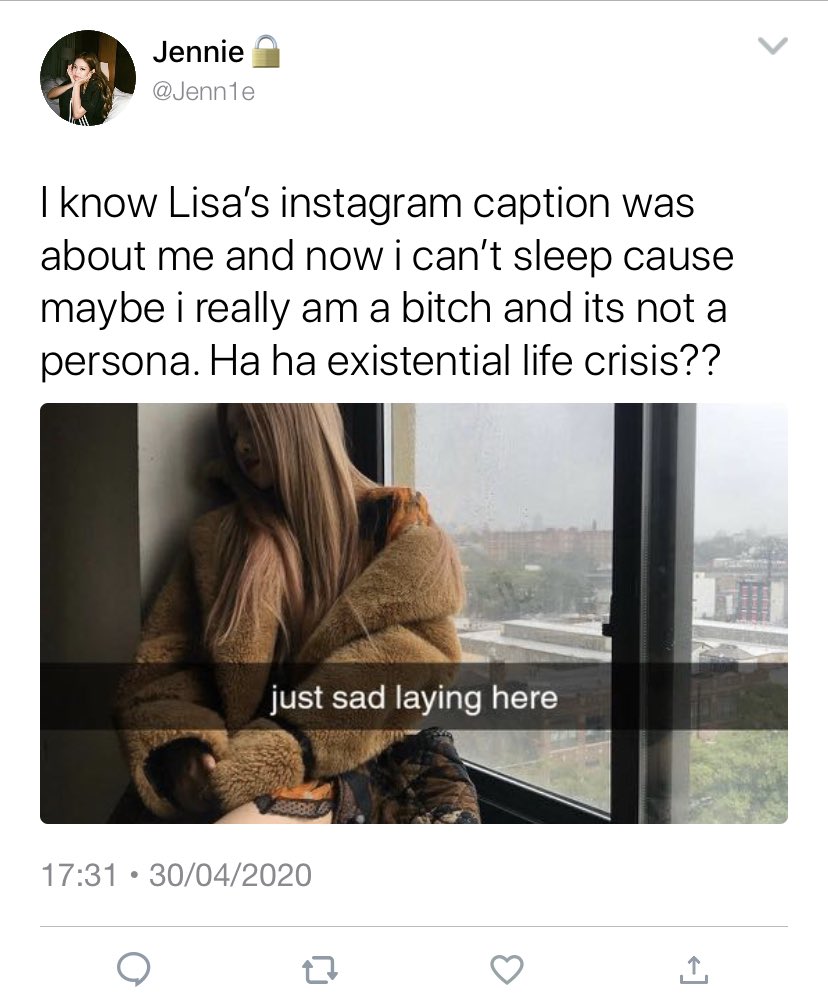
Task: Open Jennie's profile picture
Action: coord(88,78)
